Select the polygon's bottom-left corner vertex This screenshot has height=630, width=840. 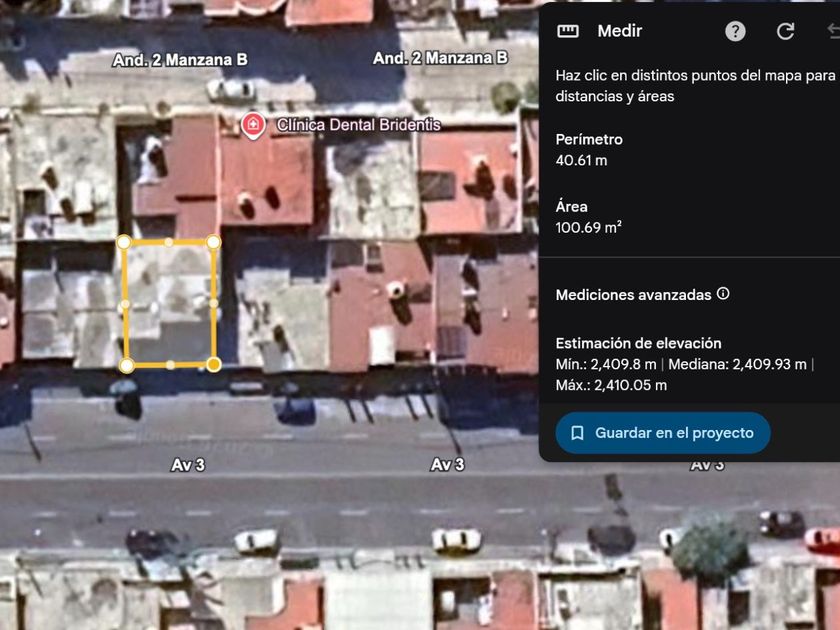pyautogui.click(x=127, y=365)
